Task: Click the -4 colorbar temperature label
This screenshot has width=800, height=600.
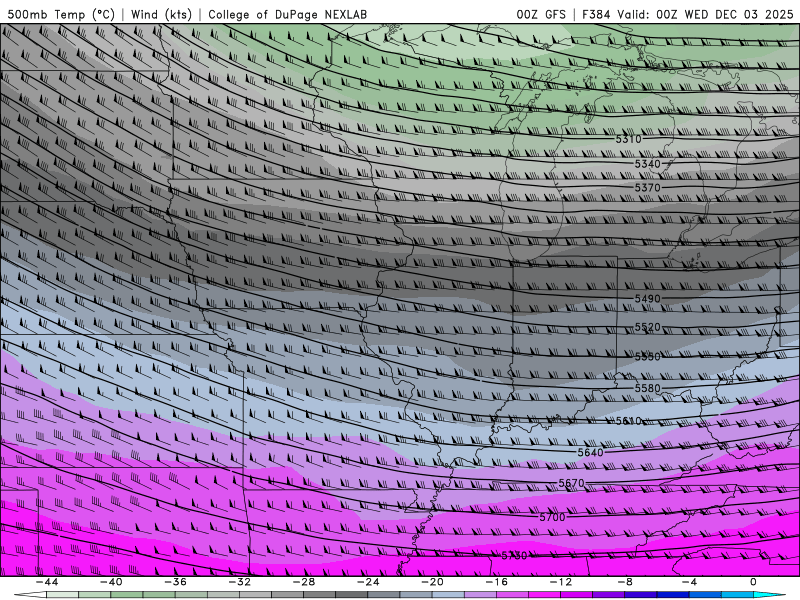Action: click(x=689, y=582)
